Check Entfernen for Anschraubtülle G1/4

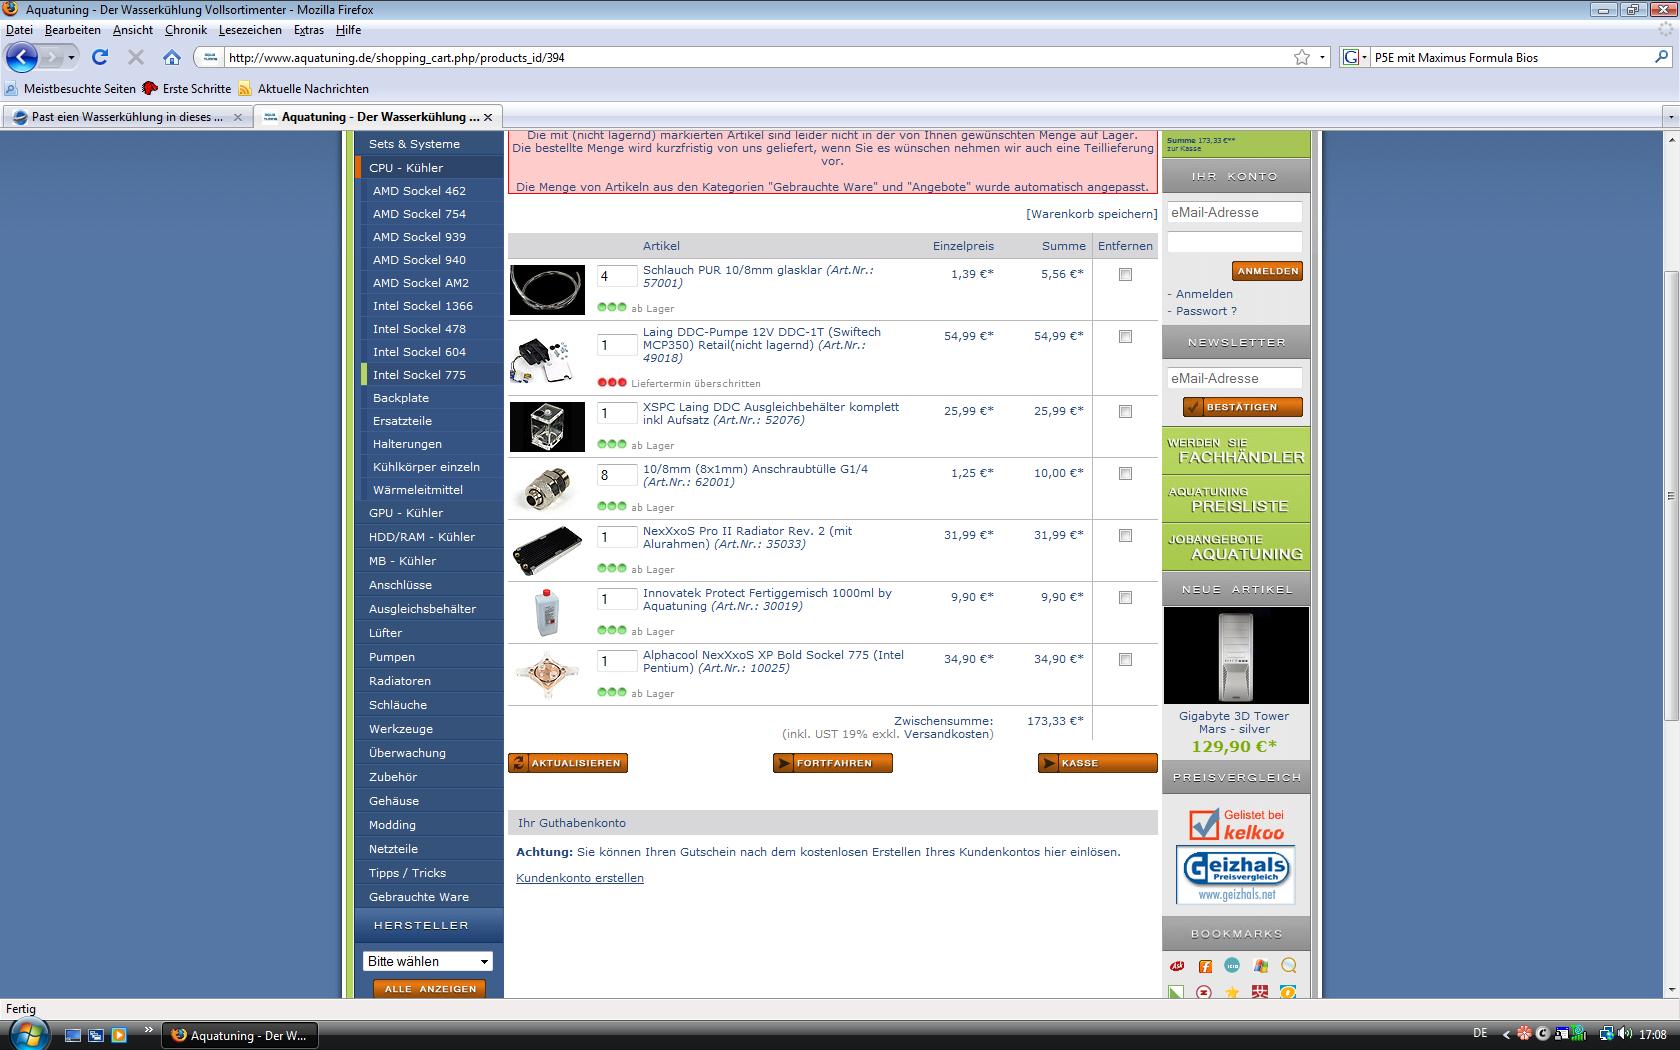pyautogui.click(x=1125, y=473)
